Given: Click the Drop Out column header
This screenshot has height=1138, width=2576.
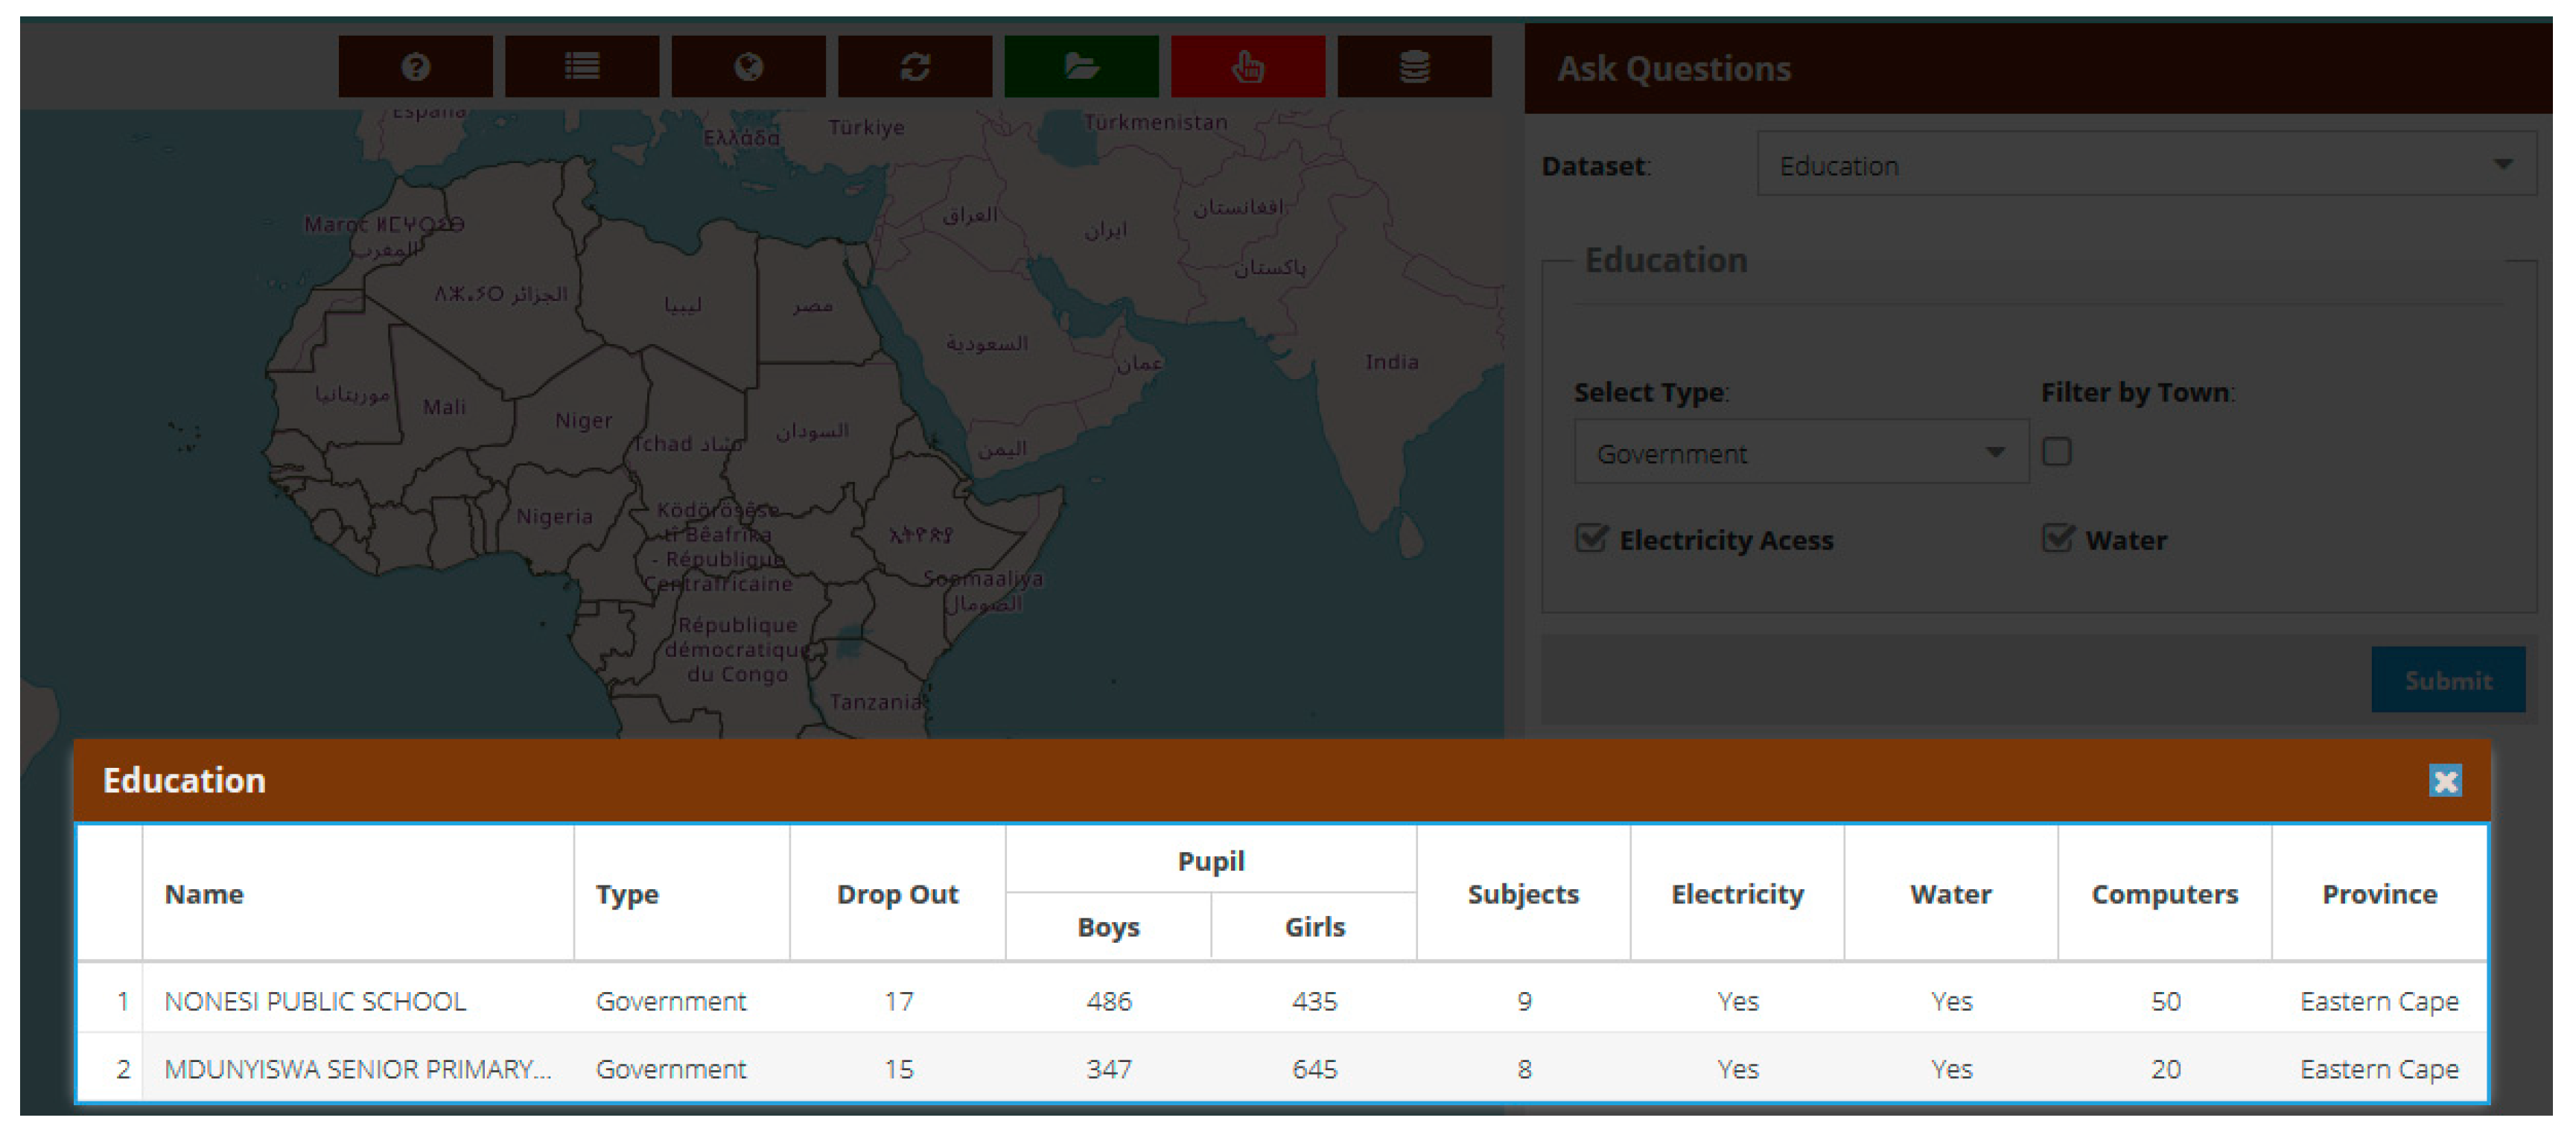Looking at the screenshot, I should click(x=897, y=894).
